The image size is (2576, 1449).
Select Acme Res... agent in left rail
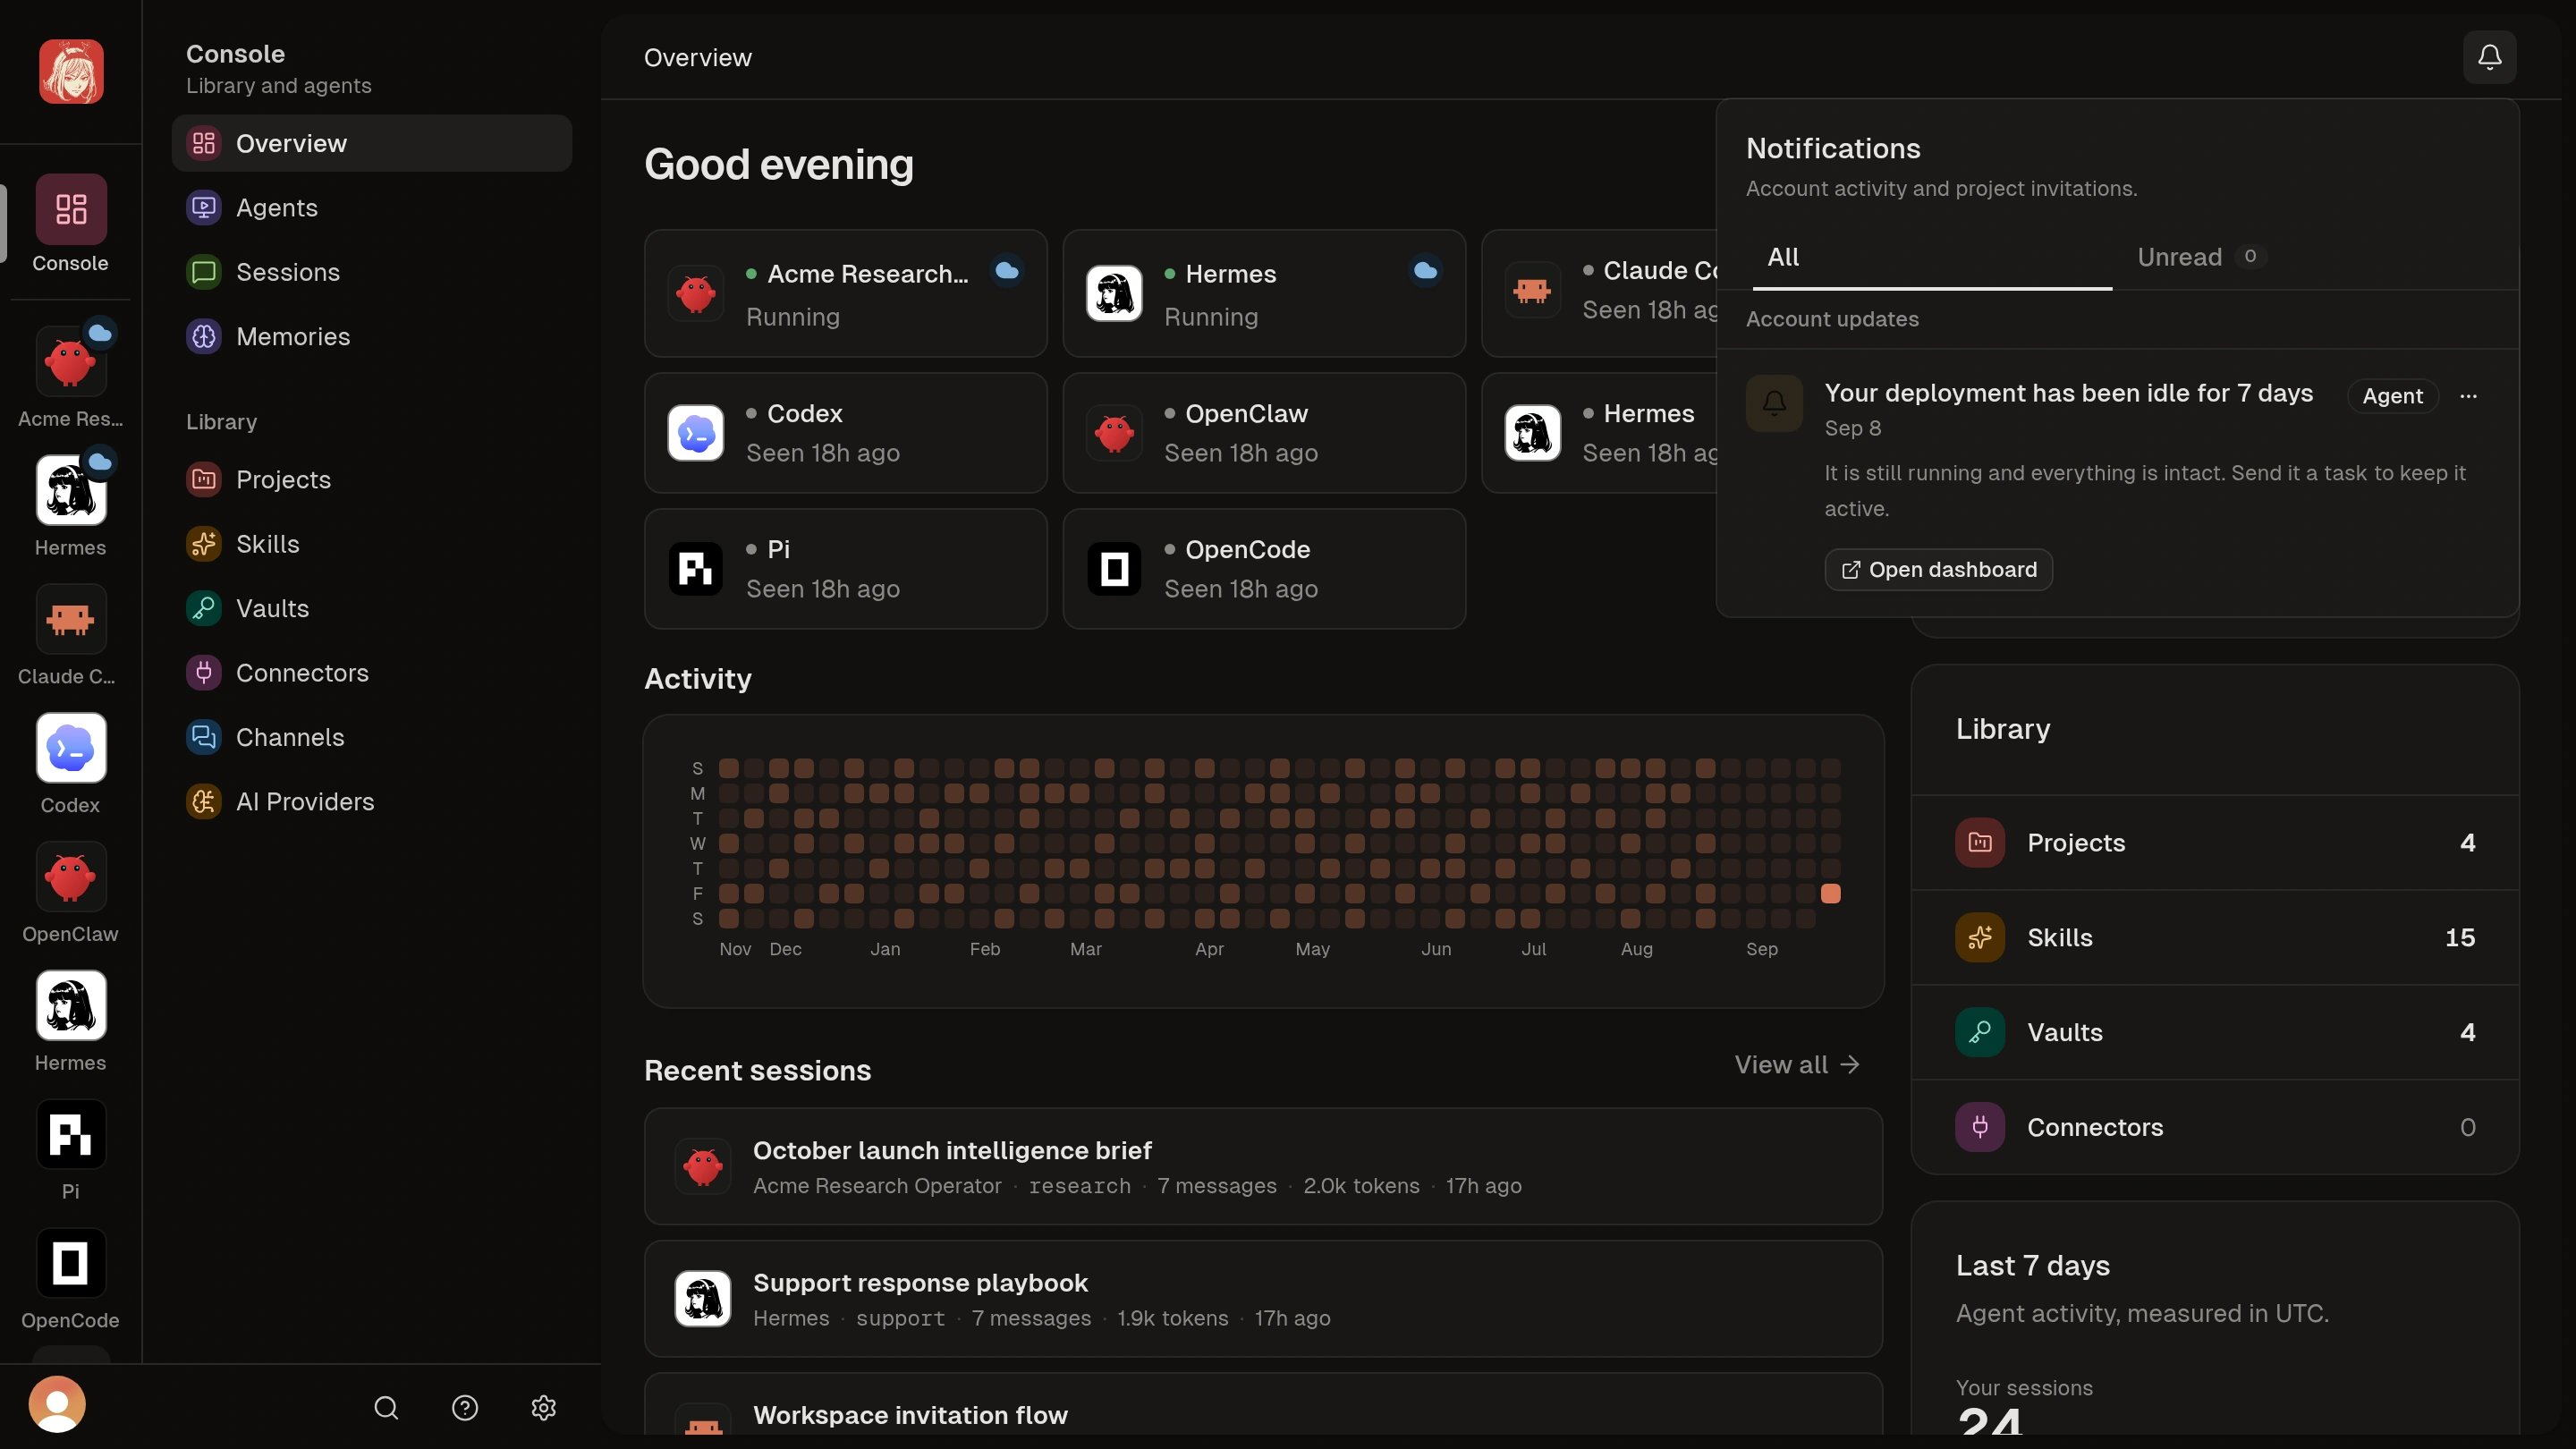pos(70,375)
